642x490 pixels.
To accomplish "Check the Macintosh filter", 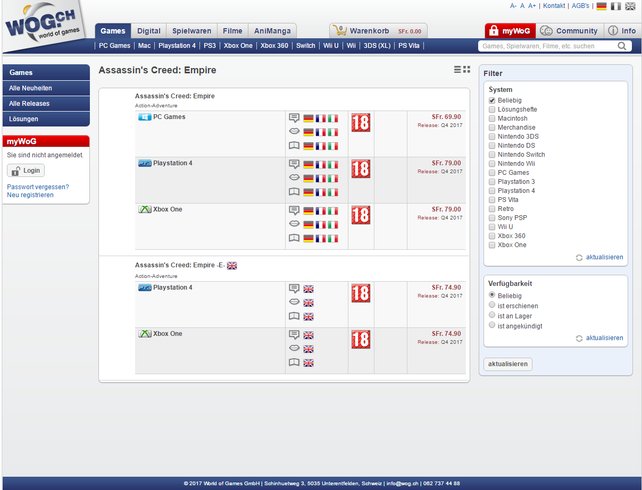I will click(492, 118).
